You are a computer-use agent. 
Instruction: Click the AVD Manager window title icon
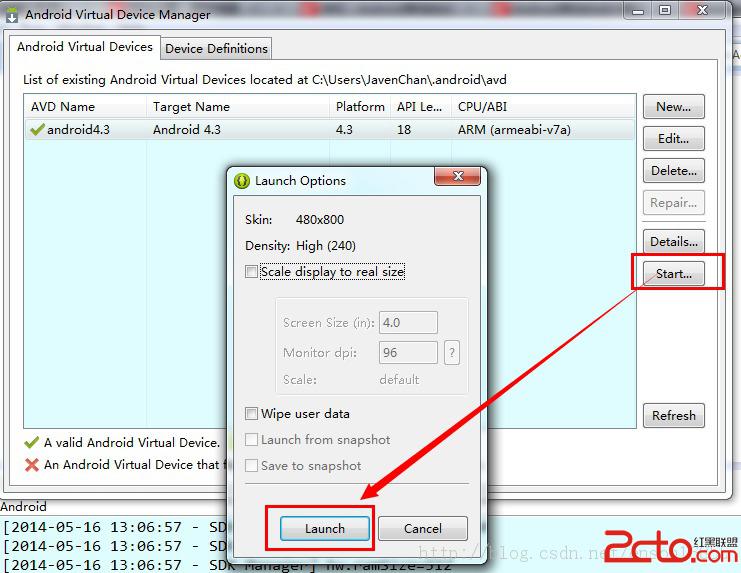tap(11, 14)
